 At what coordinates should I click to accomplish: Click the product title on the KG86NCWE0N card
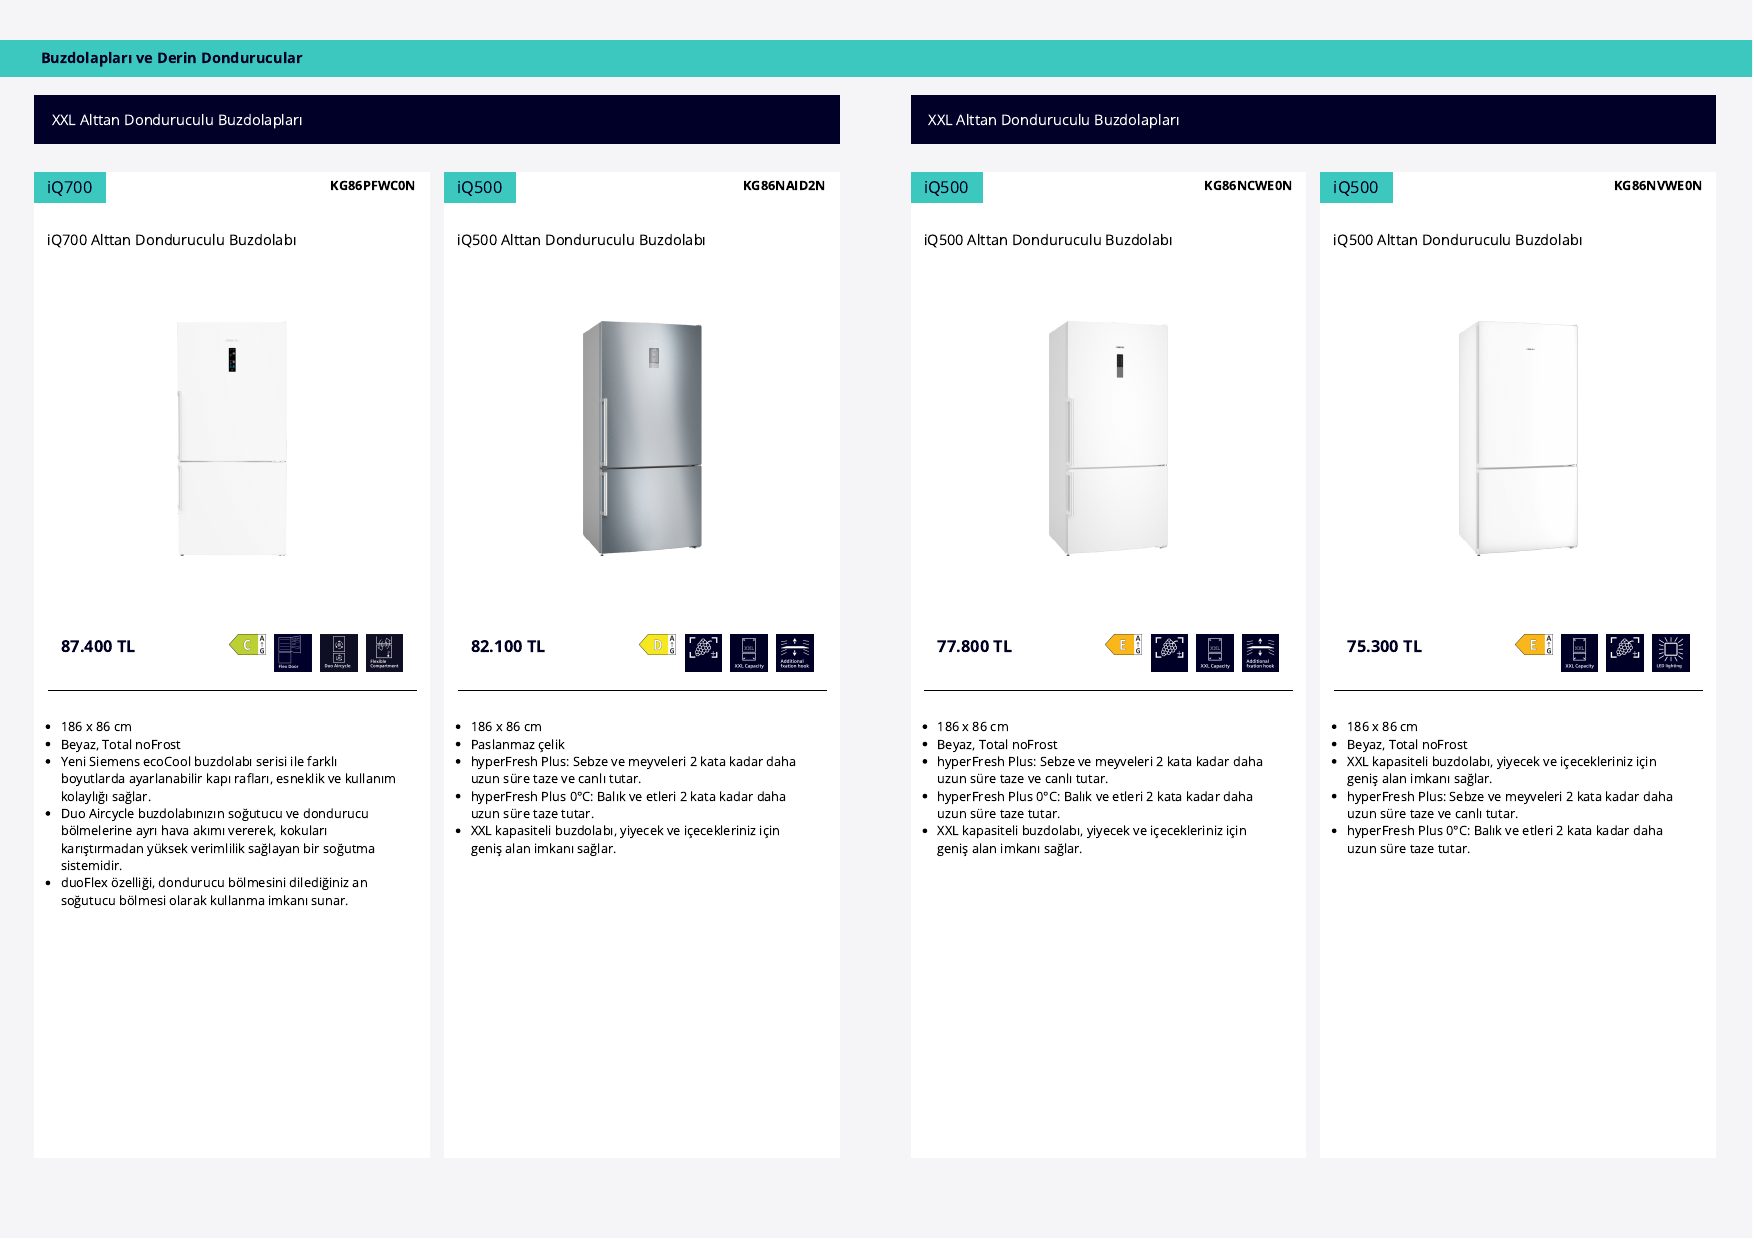(x=1048, y=240)
